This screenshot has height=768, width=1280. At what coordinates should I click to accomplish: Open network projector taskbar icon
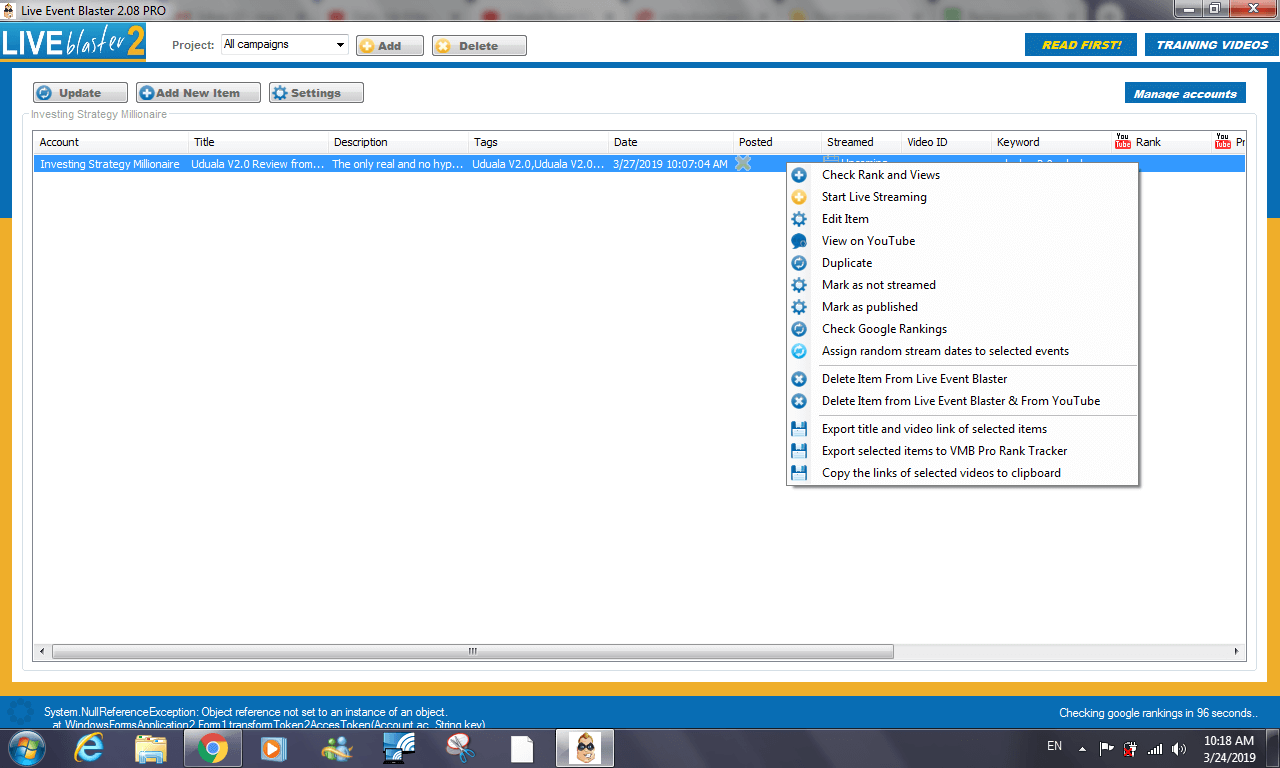coord(398,748)
